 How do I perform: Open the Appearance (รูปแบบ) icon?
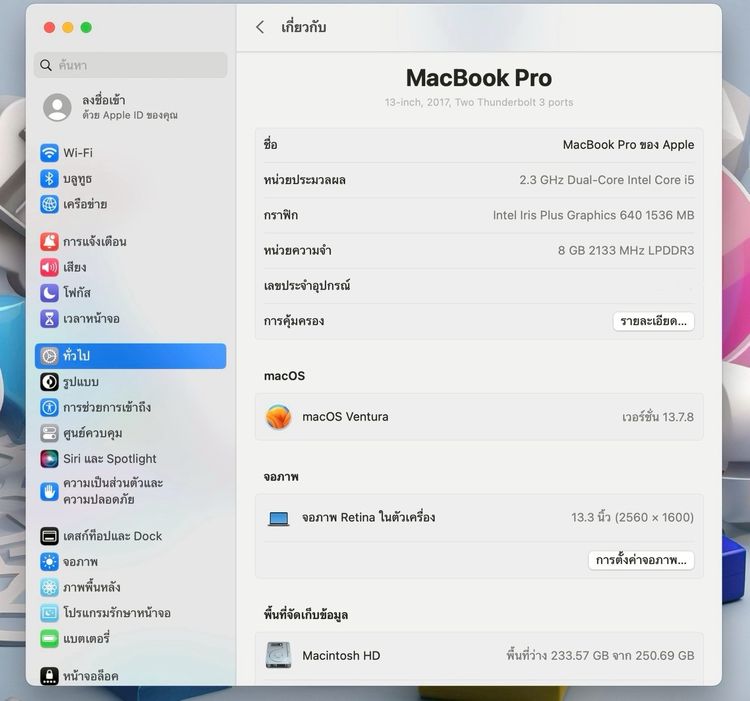click(x=49, y=382)
